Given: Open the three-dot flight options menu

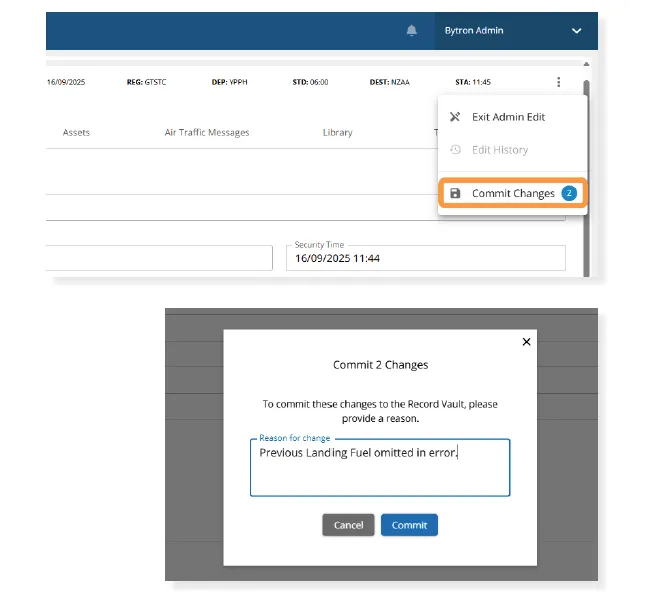Looking at the screenshot, I should 558,82.
